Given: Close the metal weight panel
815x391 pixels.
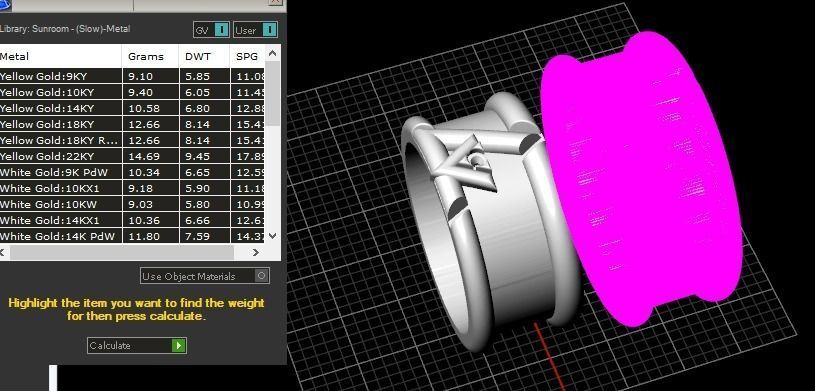Looking at the screenshot, I should (275, 2).
